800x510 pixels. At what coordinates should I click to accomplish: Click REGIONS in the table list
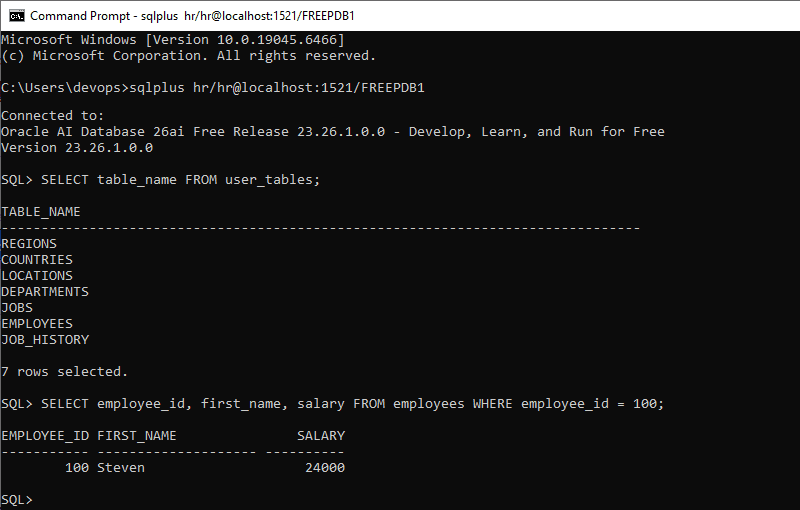29,243
